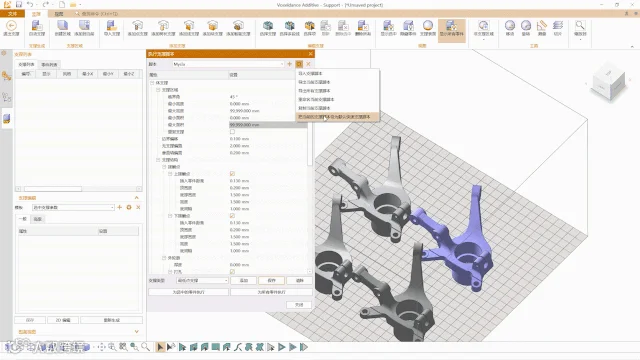Click the magnifier zoom icon in ribbon
The image size is (640, 360).
pos(580,27)
